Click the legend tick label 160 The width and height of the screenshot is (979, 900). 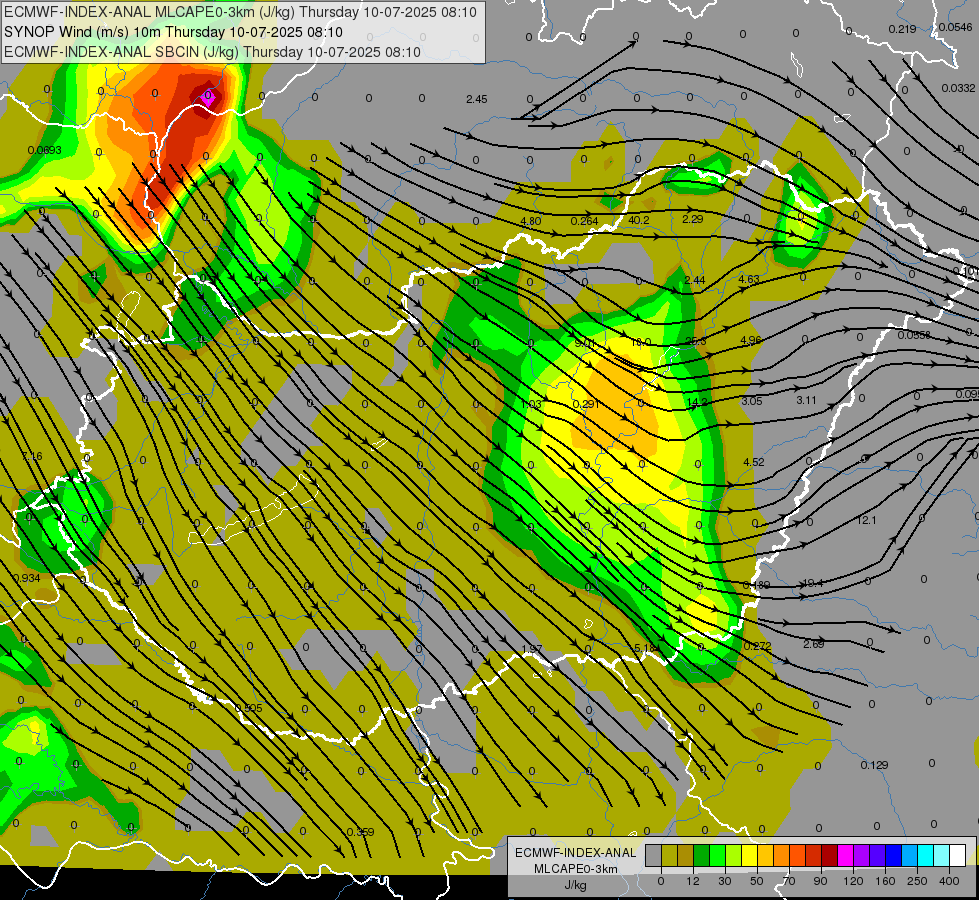[885, 881]
